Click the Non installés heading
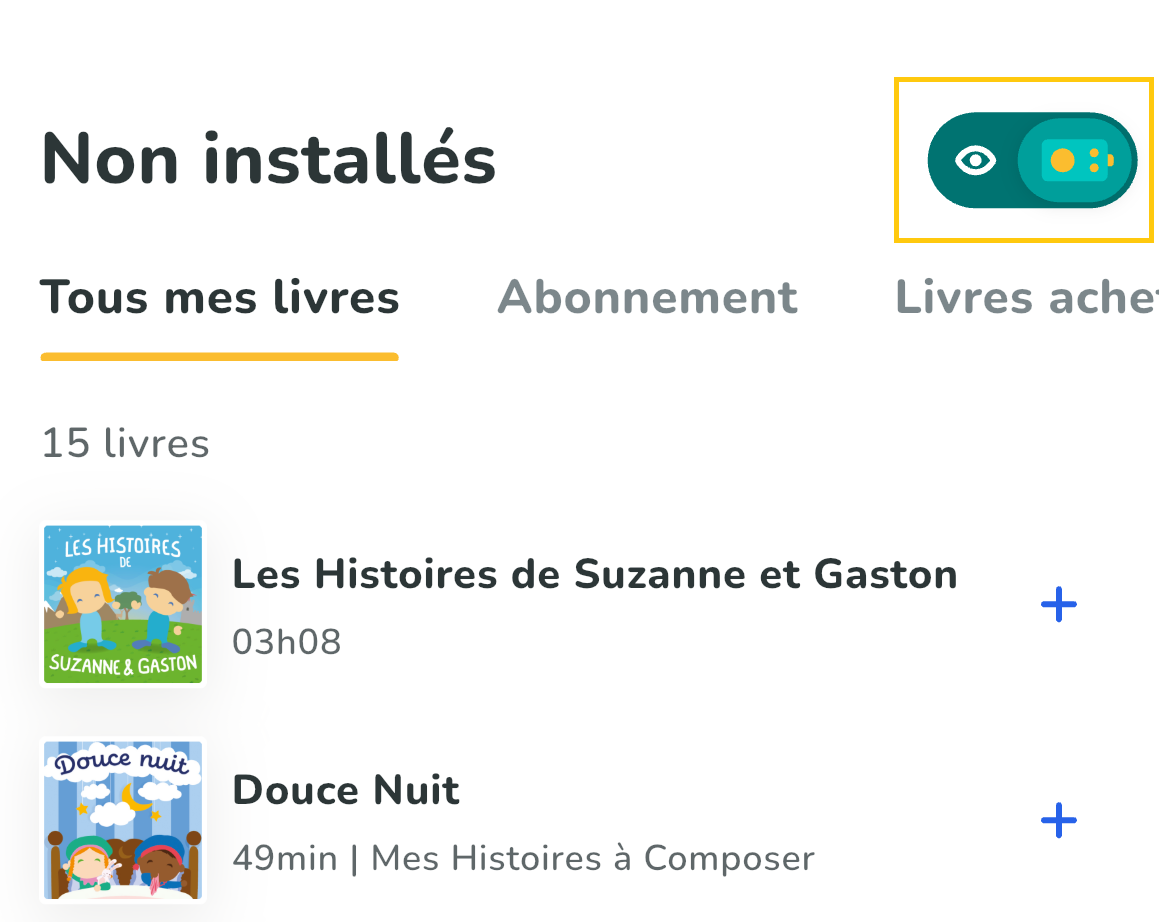 click(268, 158)
